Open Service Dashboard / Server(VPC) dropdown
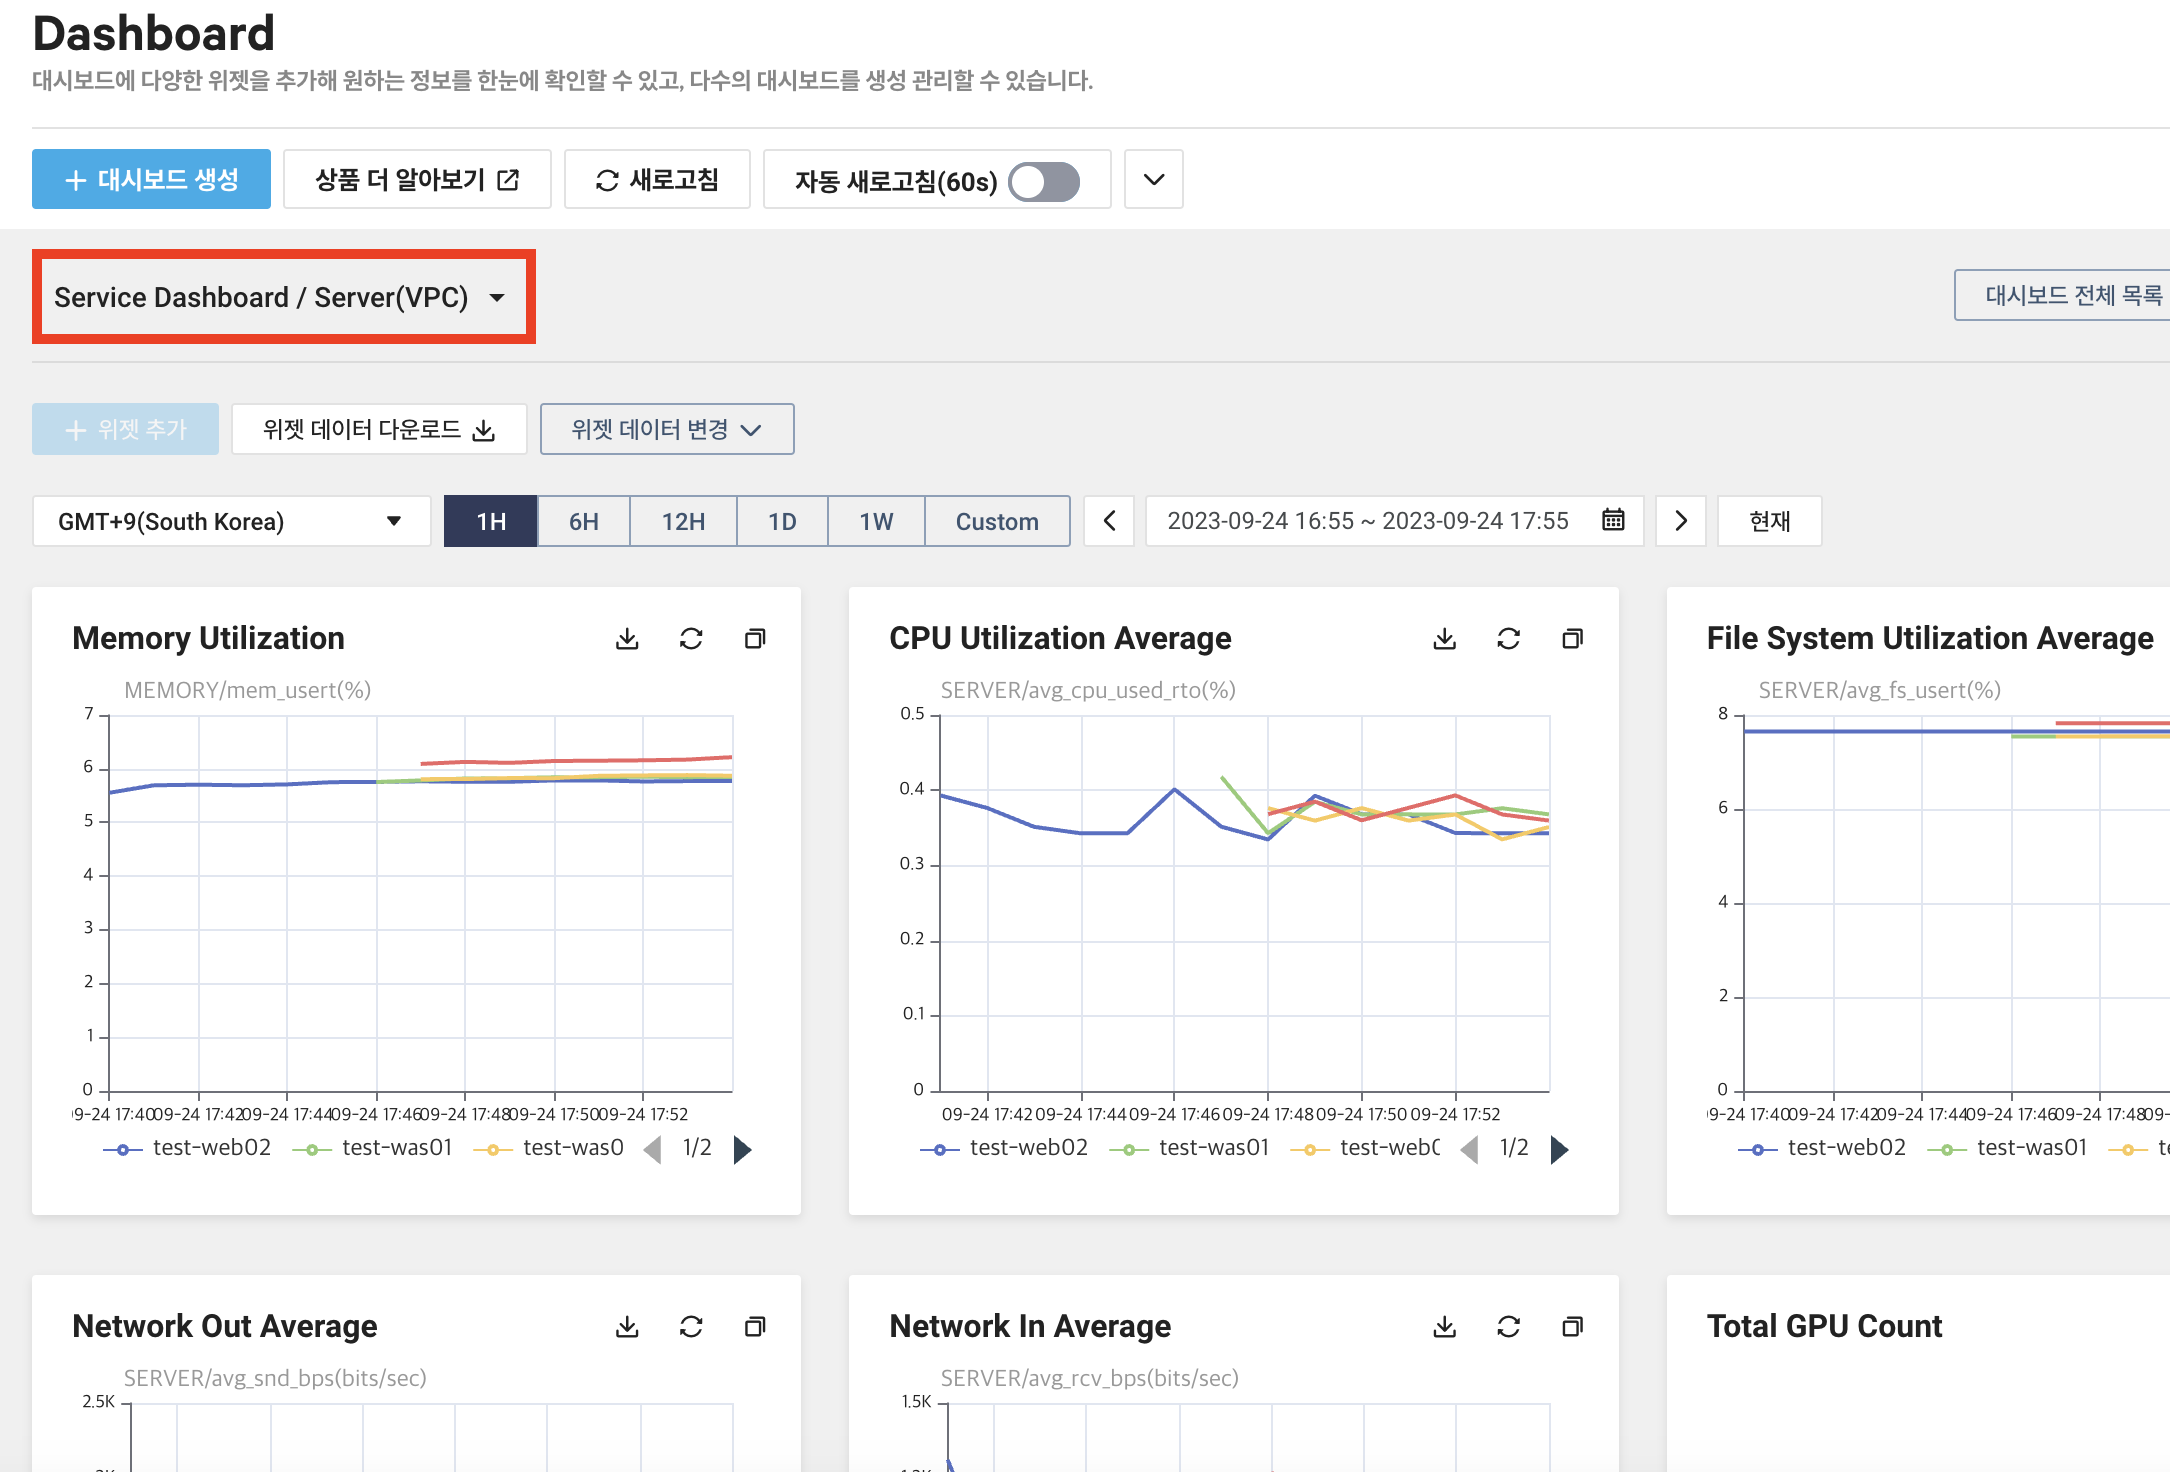The height and width of the screenshot is (1472, 2170). click(x=283, y=297)
